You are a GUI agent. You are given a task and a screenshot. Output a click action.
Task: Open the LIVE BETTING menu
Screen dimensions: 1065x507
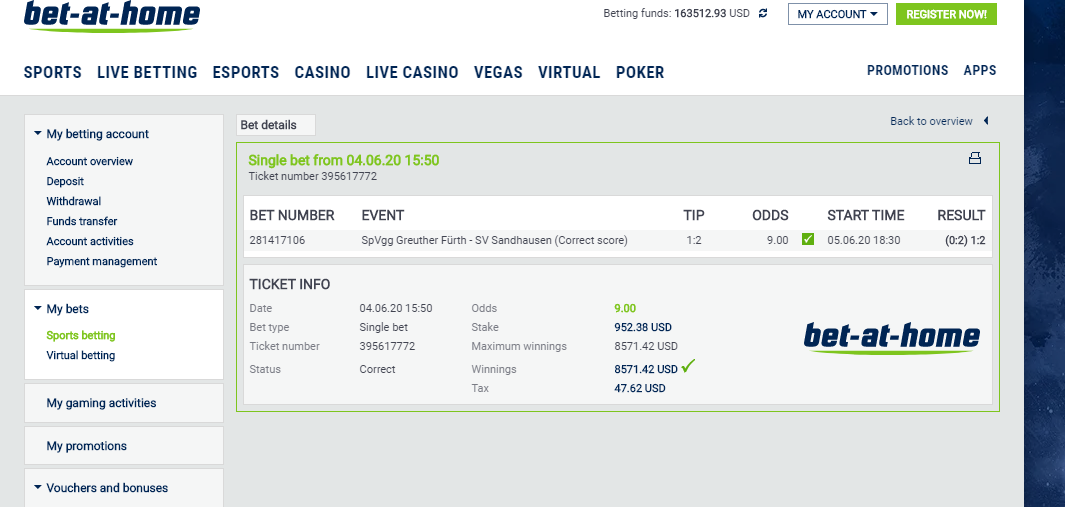coord(147,72)
